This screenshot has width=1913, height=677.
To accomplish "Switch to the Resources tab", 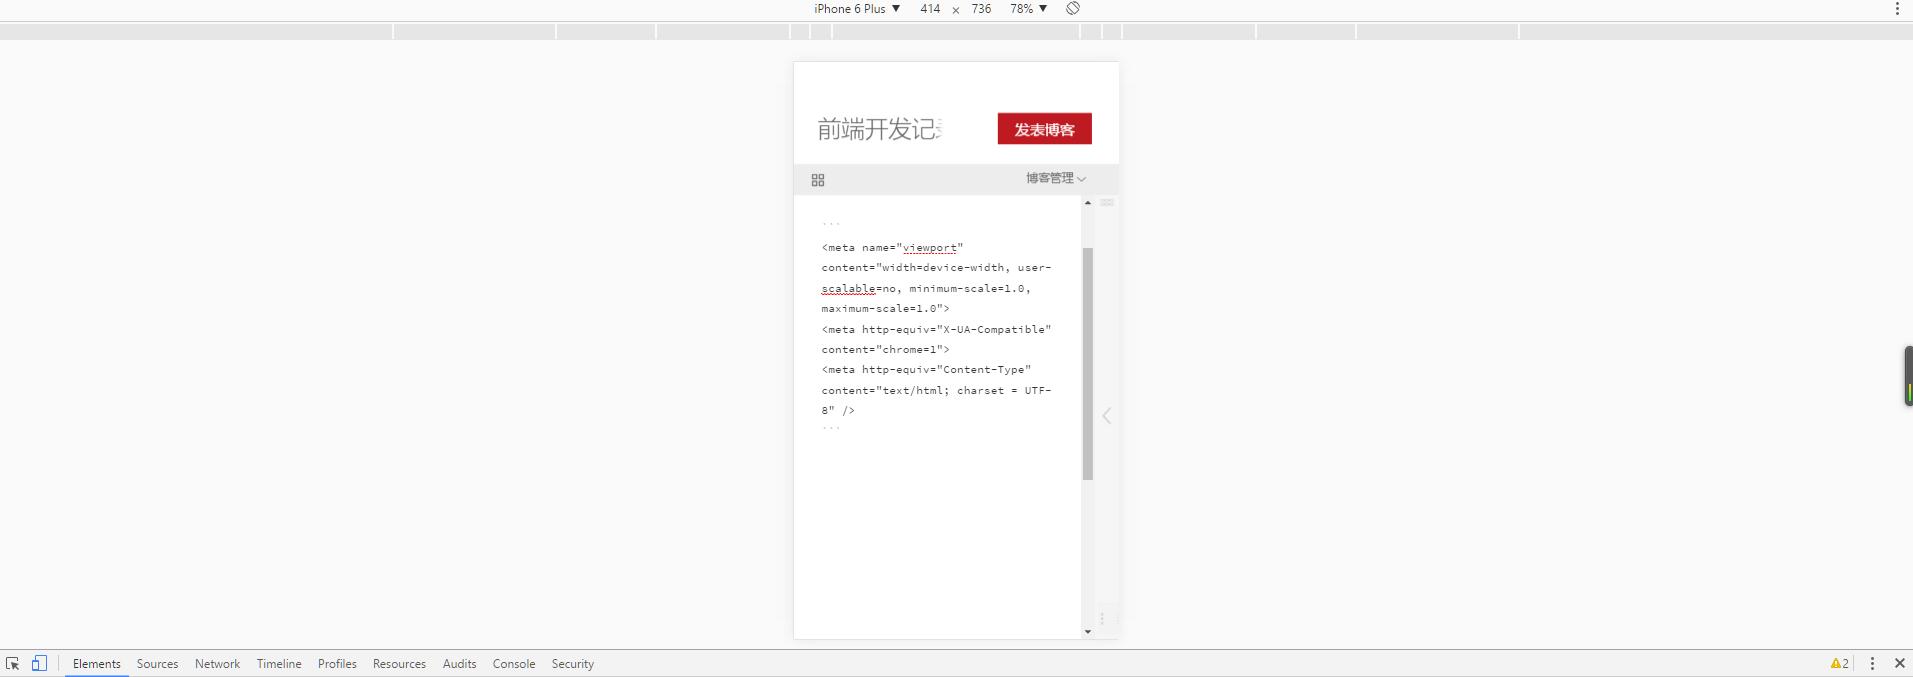I will pos(399,664).
